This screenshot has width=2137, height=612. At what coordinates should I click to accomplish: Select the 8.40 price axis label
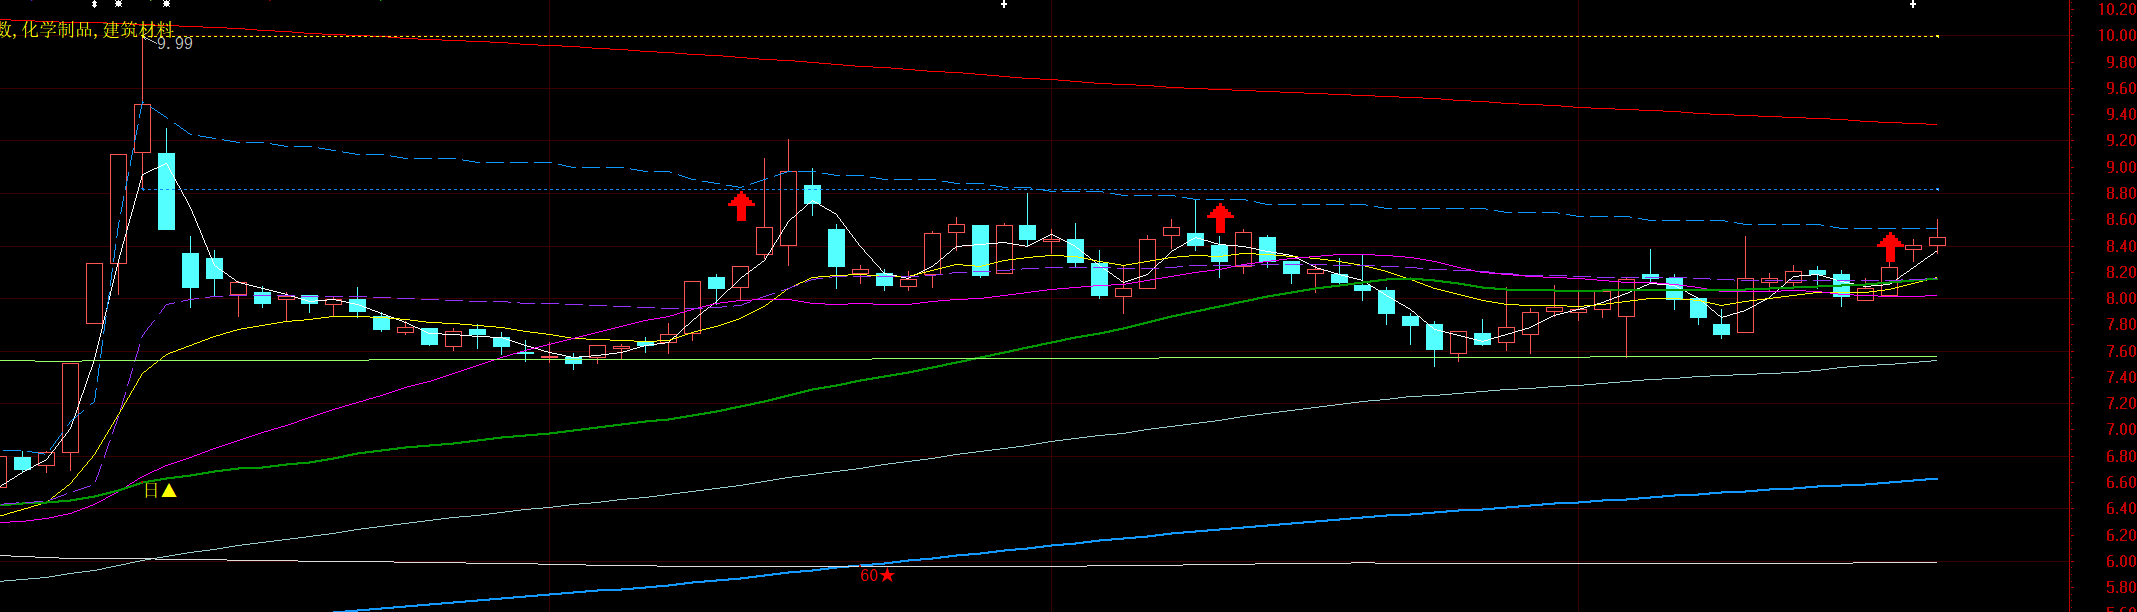tap(2120, 246)
